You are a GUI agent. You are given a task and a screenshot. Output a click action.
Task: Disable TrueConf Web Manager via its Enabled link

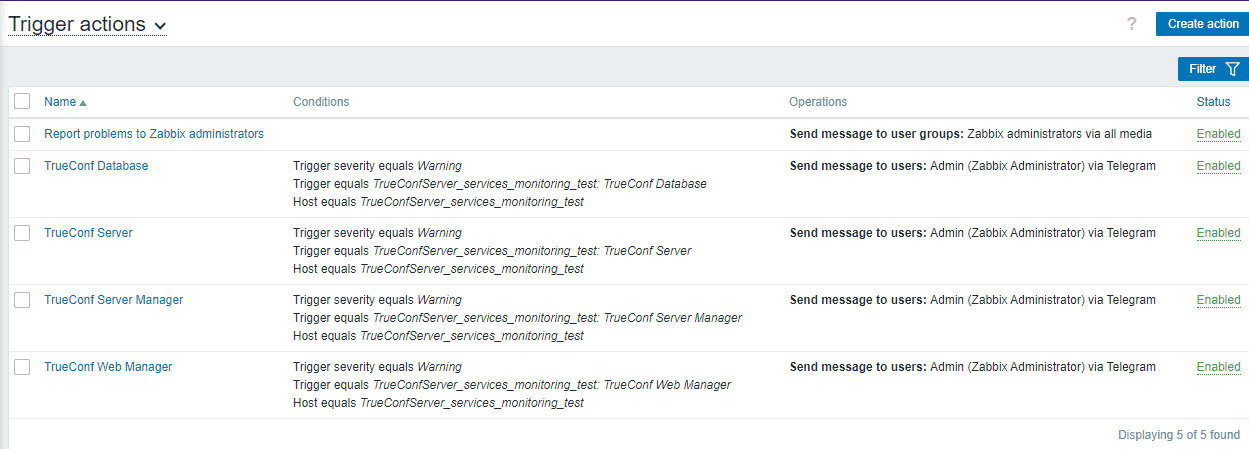tap(1219, 367)
